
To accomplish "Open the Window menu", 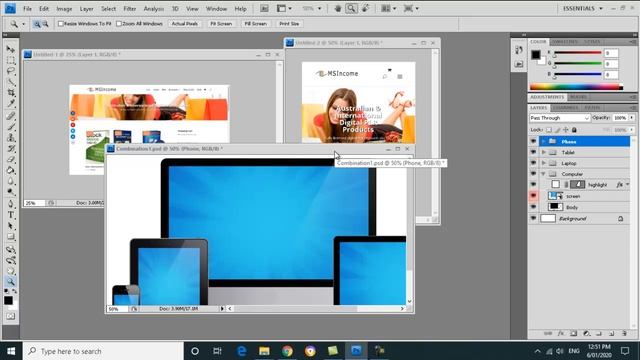I will [216, 8].
